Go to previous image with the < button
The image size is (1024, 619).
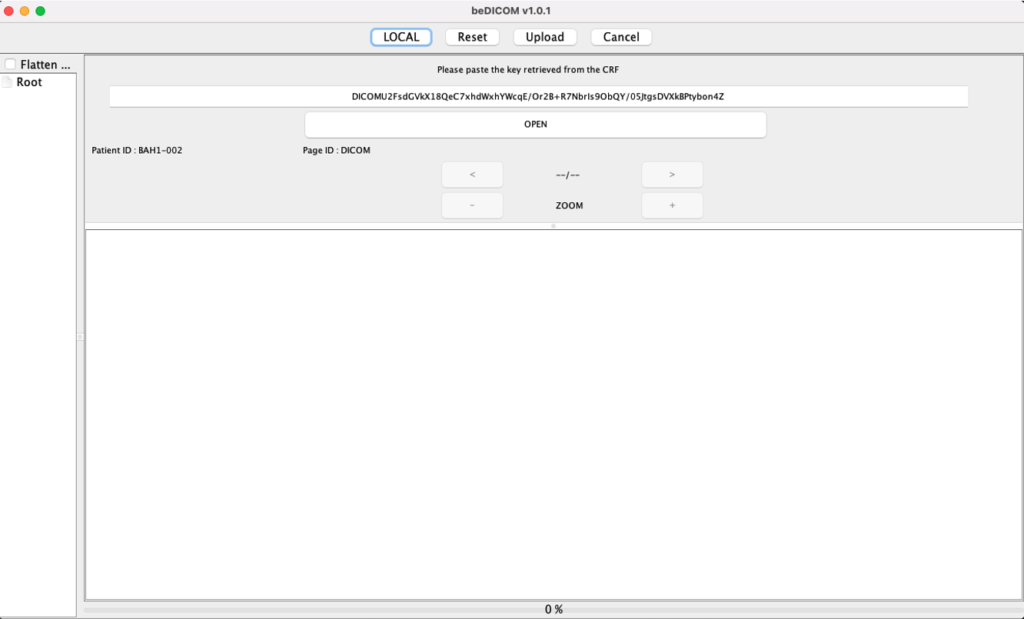click(472, 175)
